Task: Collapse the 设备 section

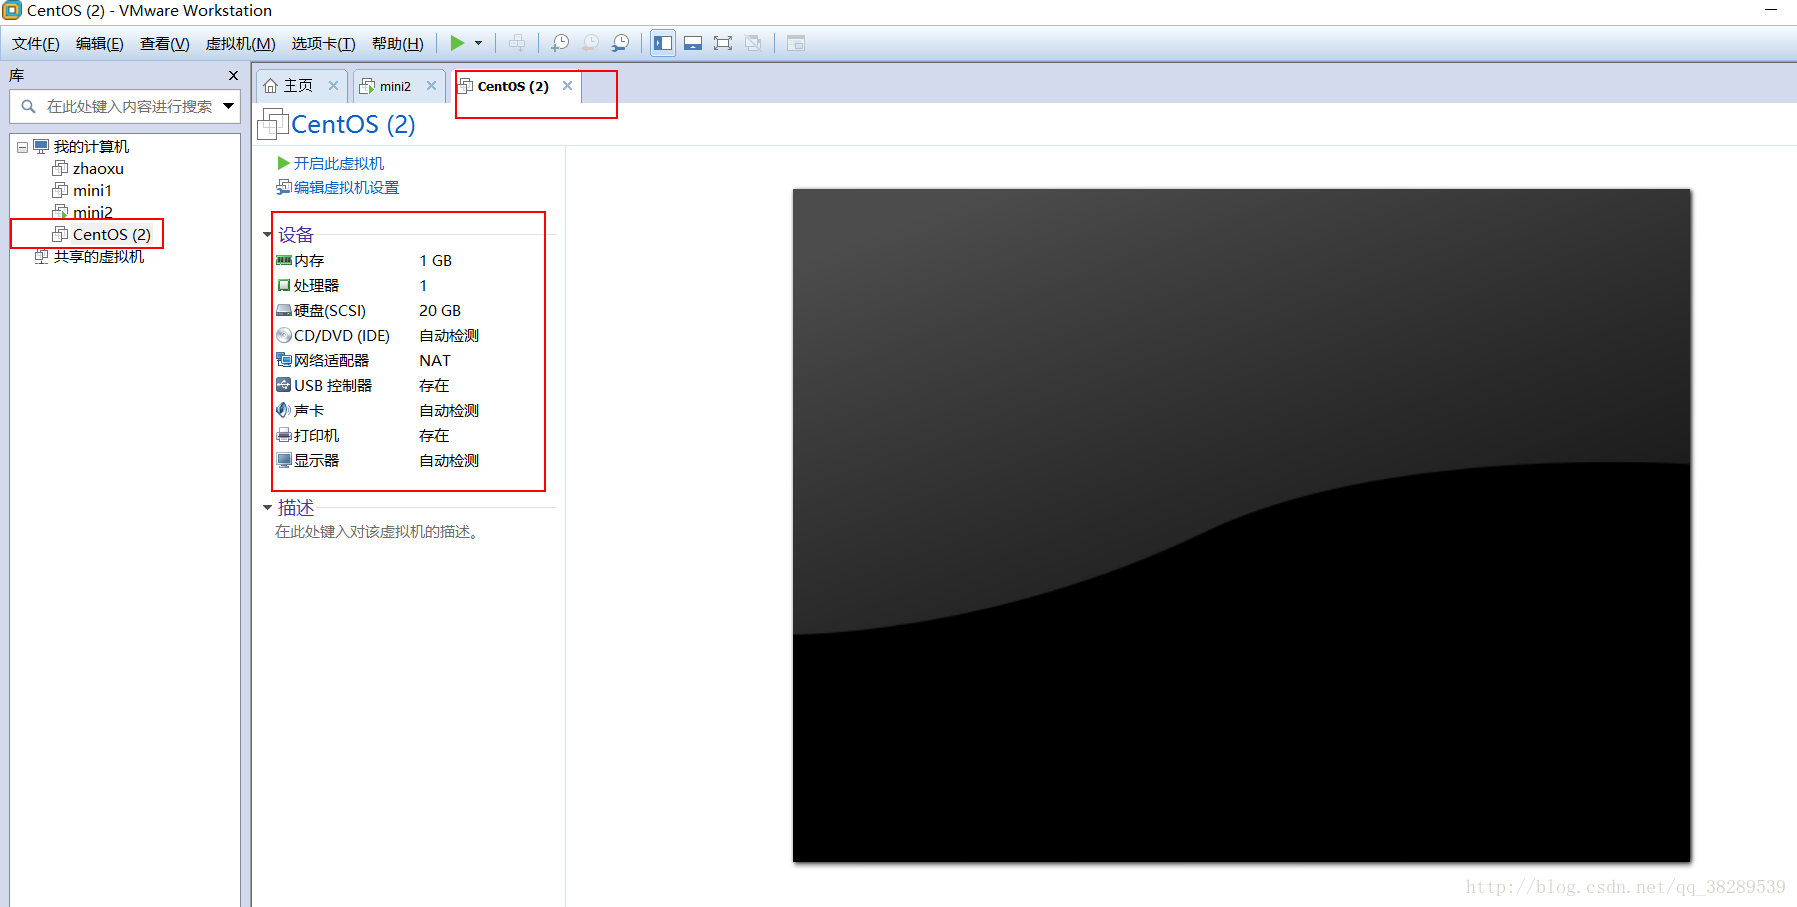Action: 267,235
